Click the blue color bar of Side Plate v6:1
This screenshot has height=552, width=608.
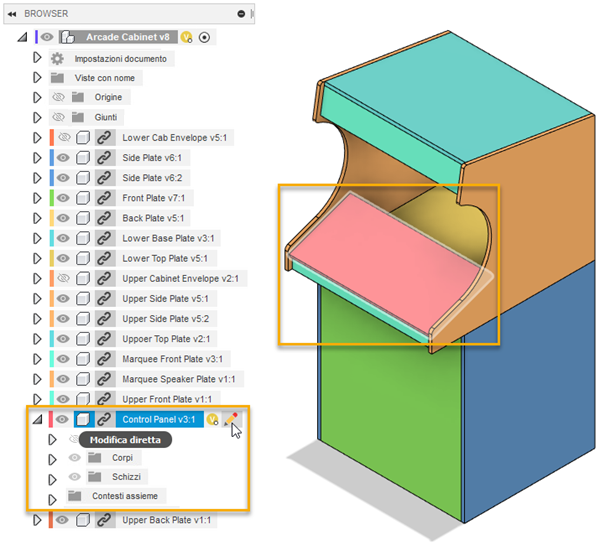coord(52,158)
